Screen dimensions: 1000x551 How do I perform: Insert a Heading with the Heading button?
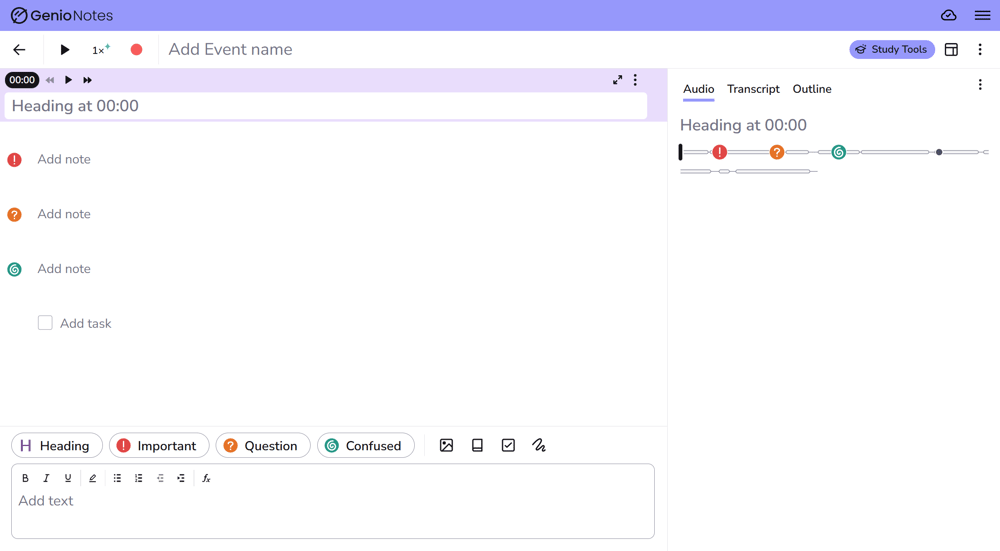click(x=57, y=445)
